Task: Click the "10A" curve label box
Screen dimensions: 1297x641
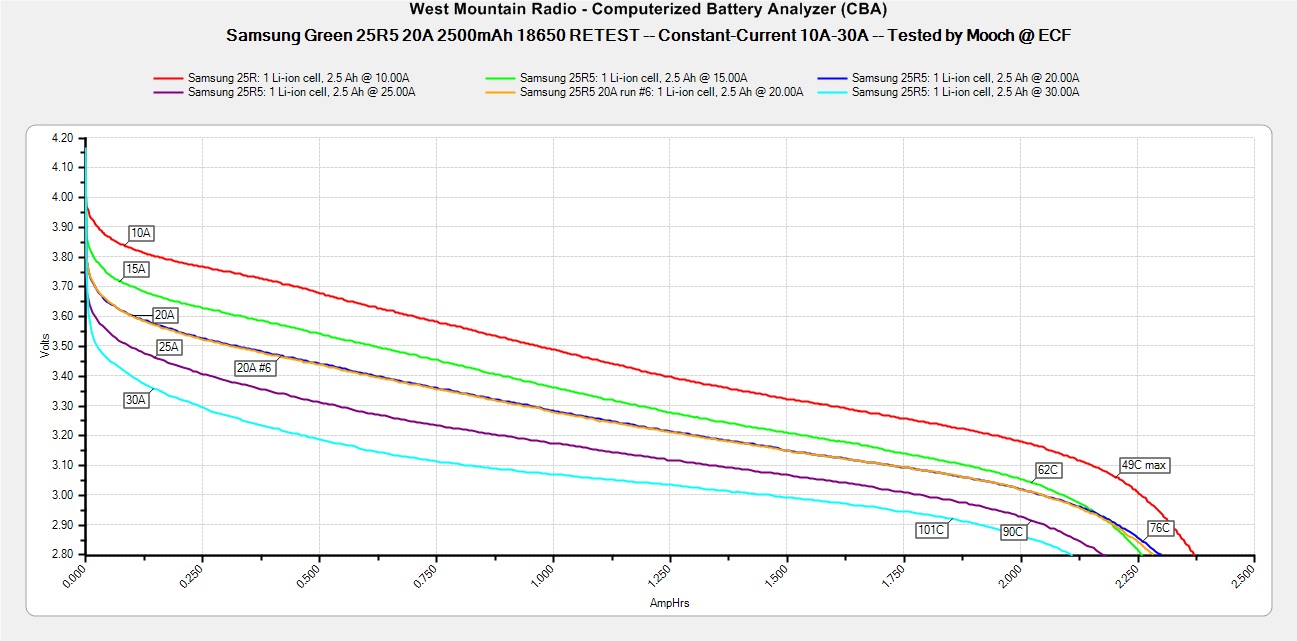Action: (141, 233)
